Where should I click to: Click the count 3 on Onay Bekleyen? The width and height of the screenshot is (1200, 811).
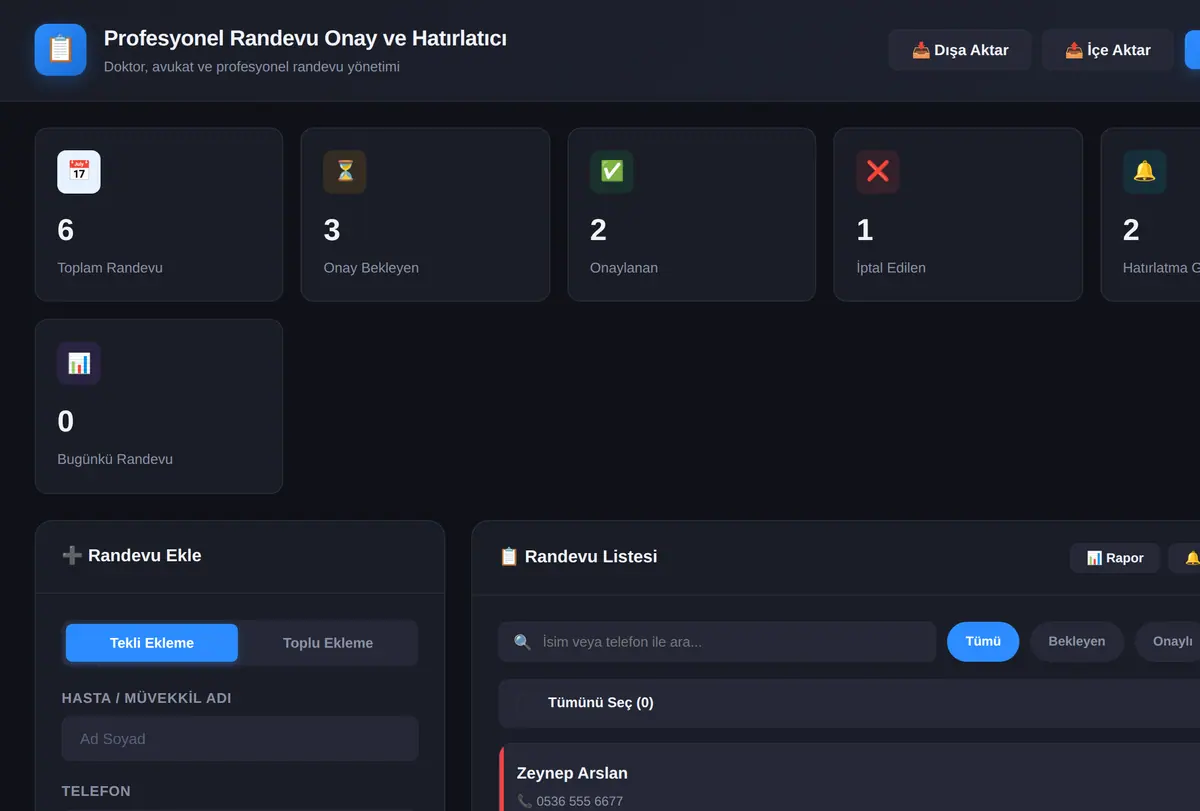tap(332, 230)
